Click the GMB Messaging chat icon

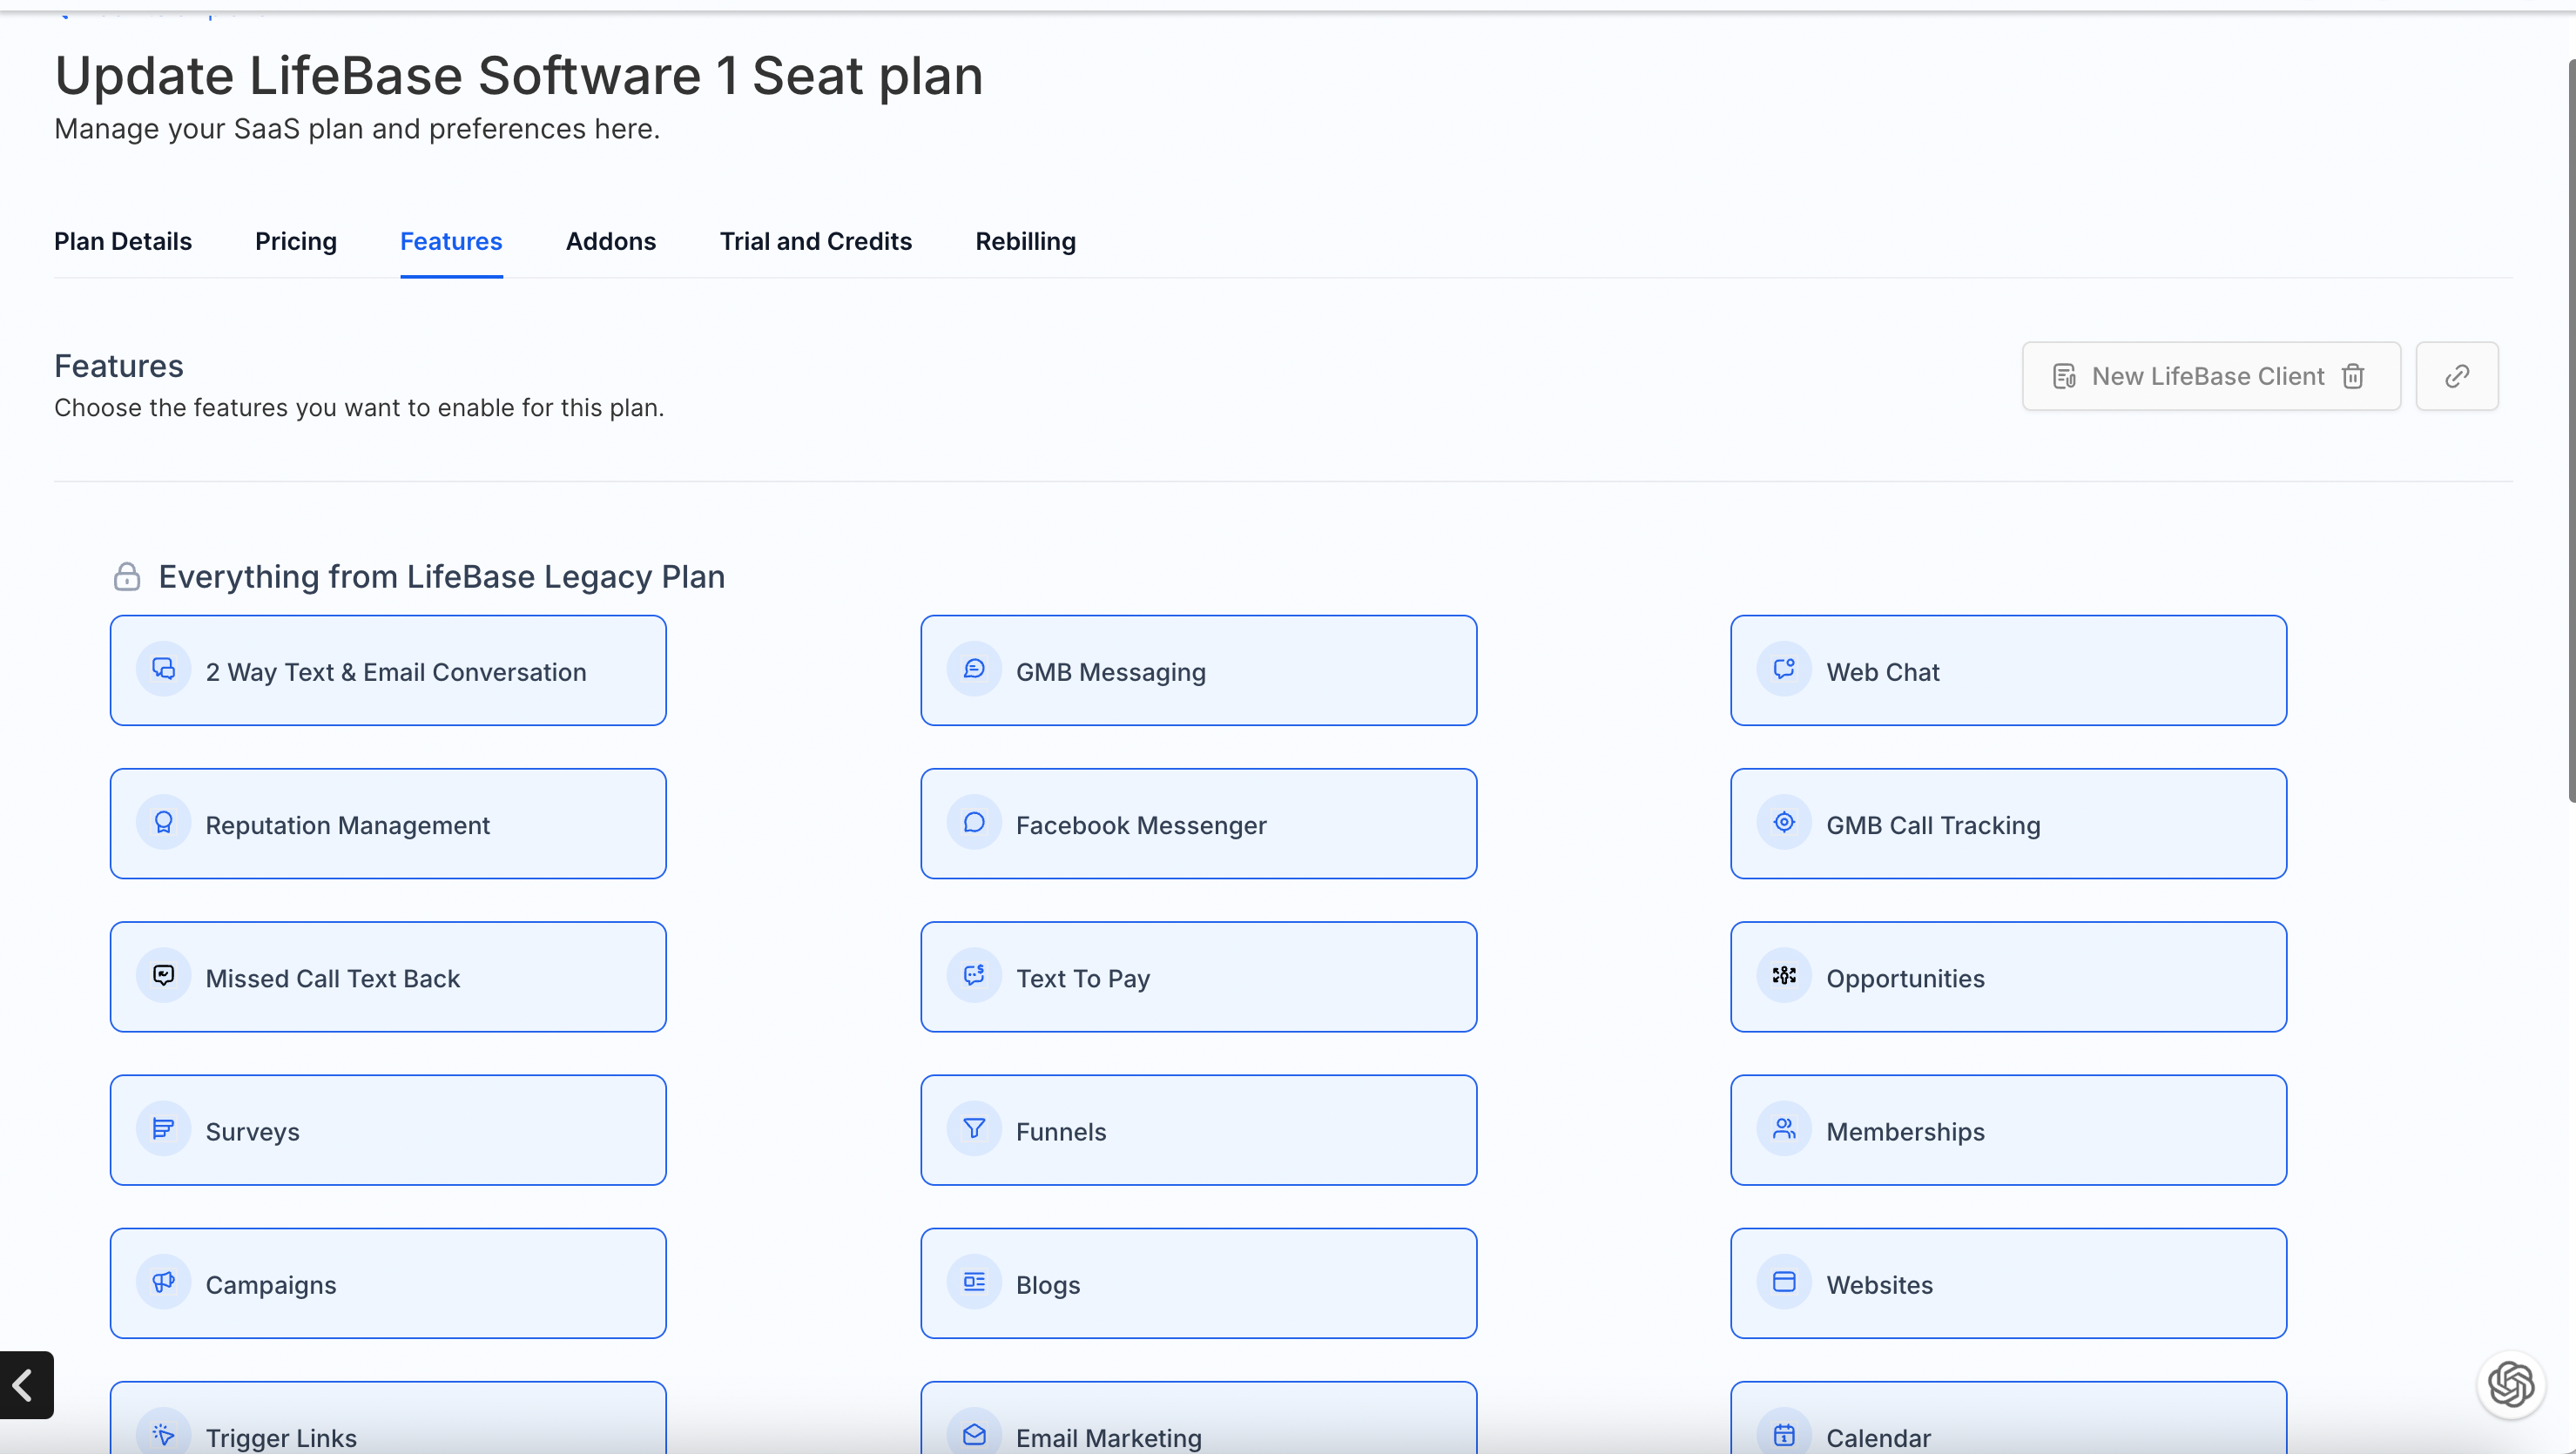click(x=974, y=669)
